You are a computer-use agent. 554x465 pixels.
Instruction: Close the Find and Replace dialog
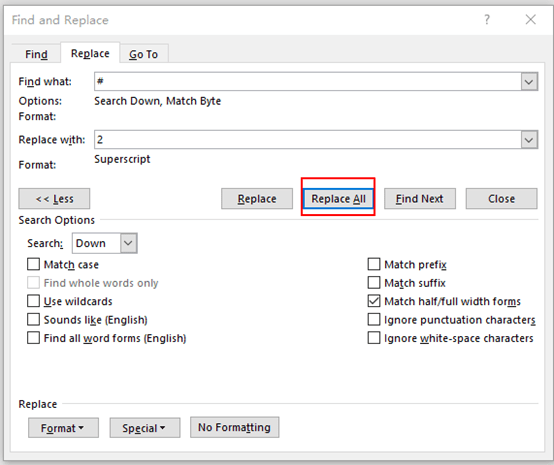pyautogui.click(x=531, y=19)
